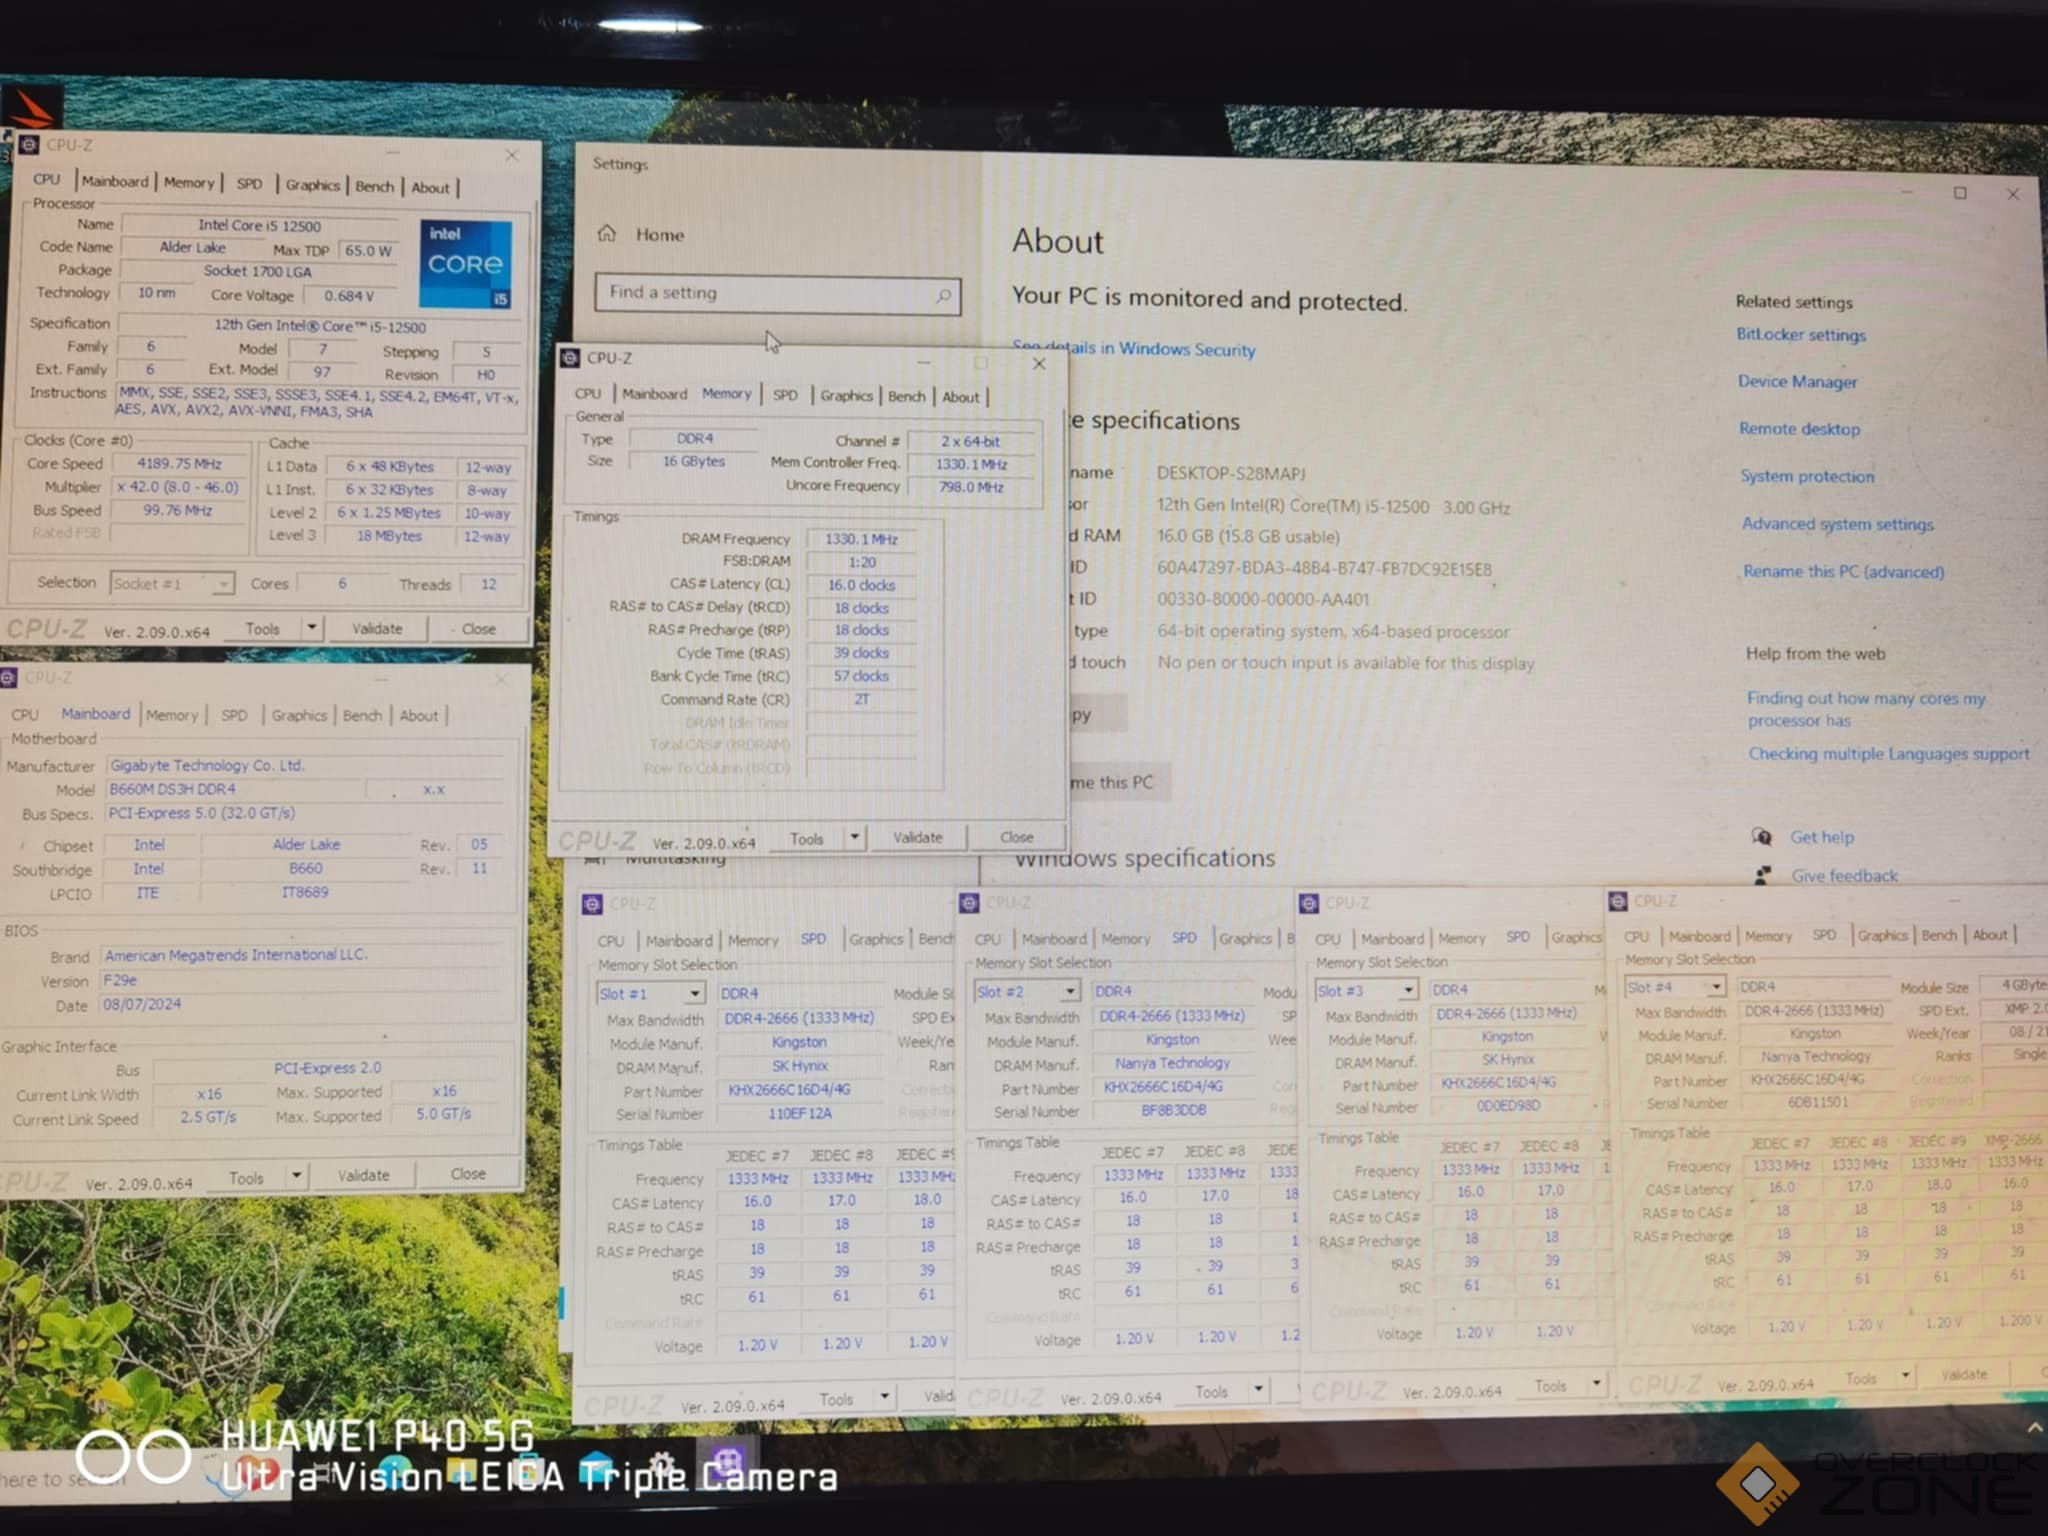Open the CPU-Z icon on the taskbar
Image resolution: width=2048 pixels, height=1536 pixels.
coord(727,1462)
